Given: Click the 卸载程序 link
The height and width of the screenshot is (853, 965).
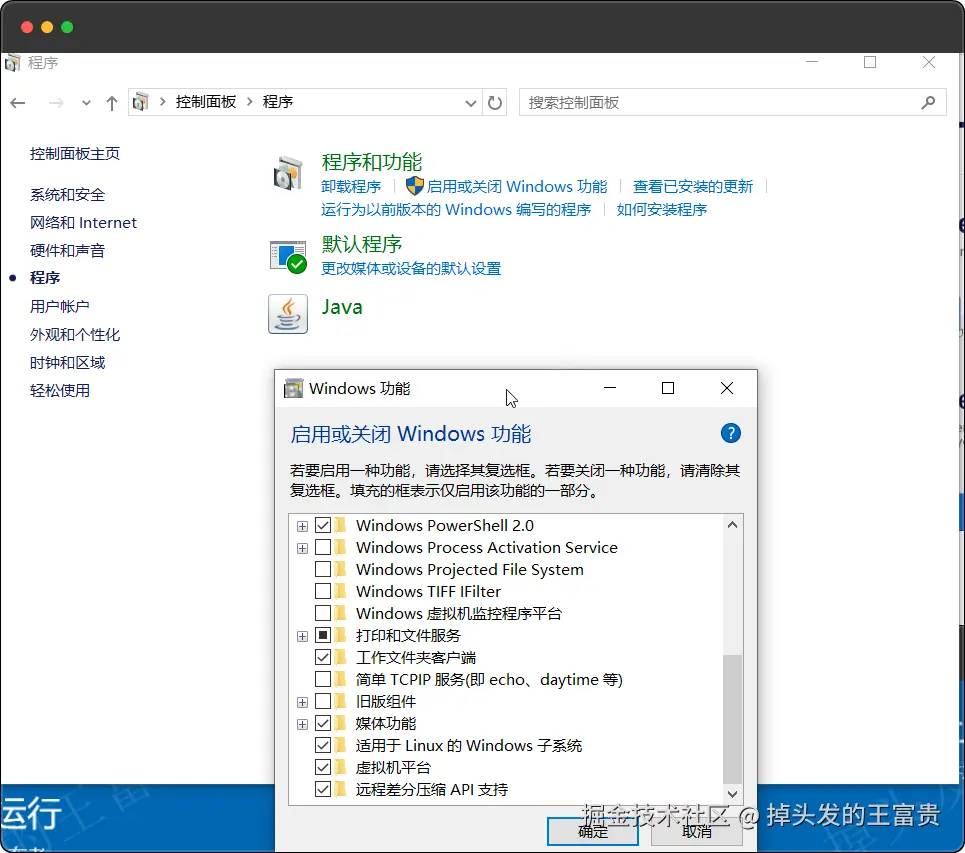Looking at the screenshot, I should point(351,186).
